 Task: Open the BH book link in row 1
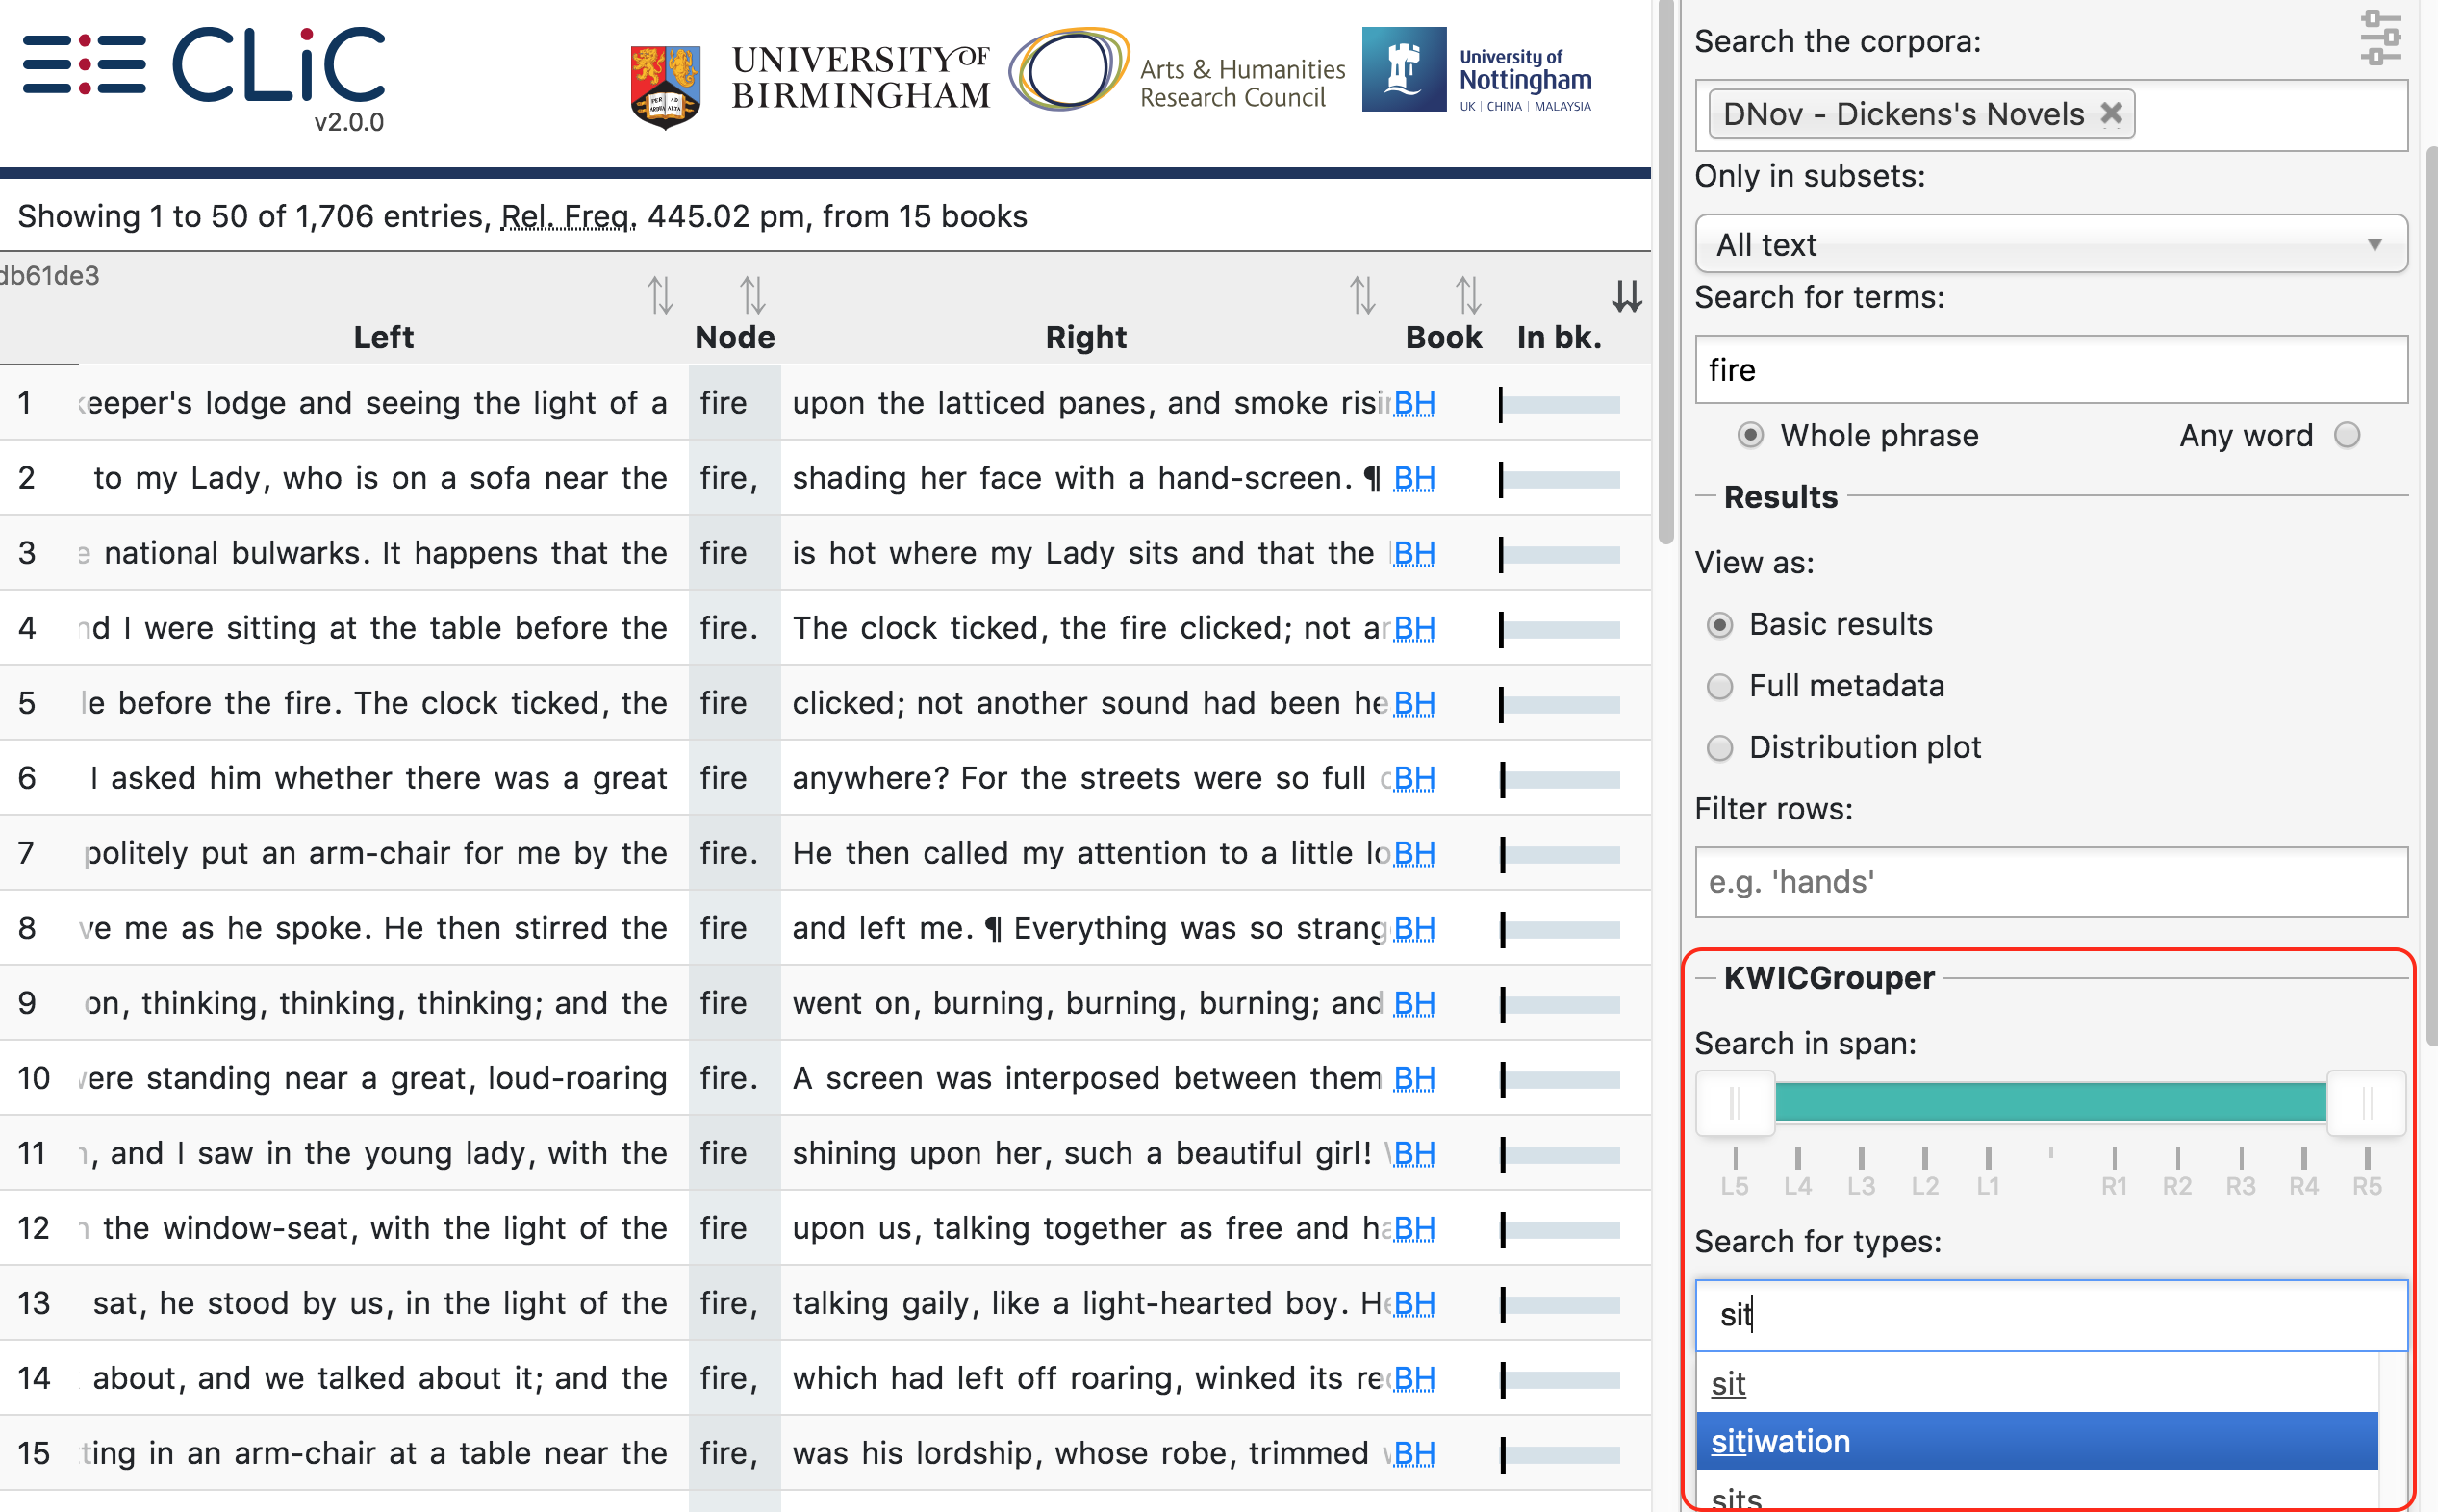1414,403
